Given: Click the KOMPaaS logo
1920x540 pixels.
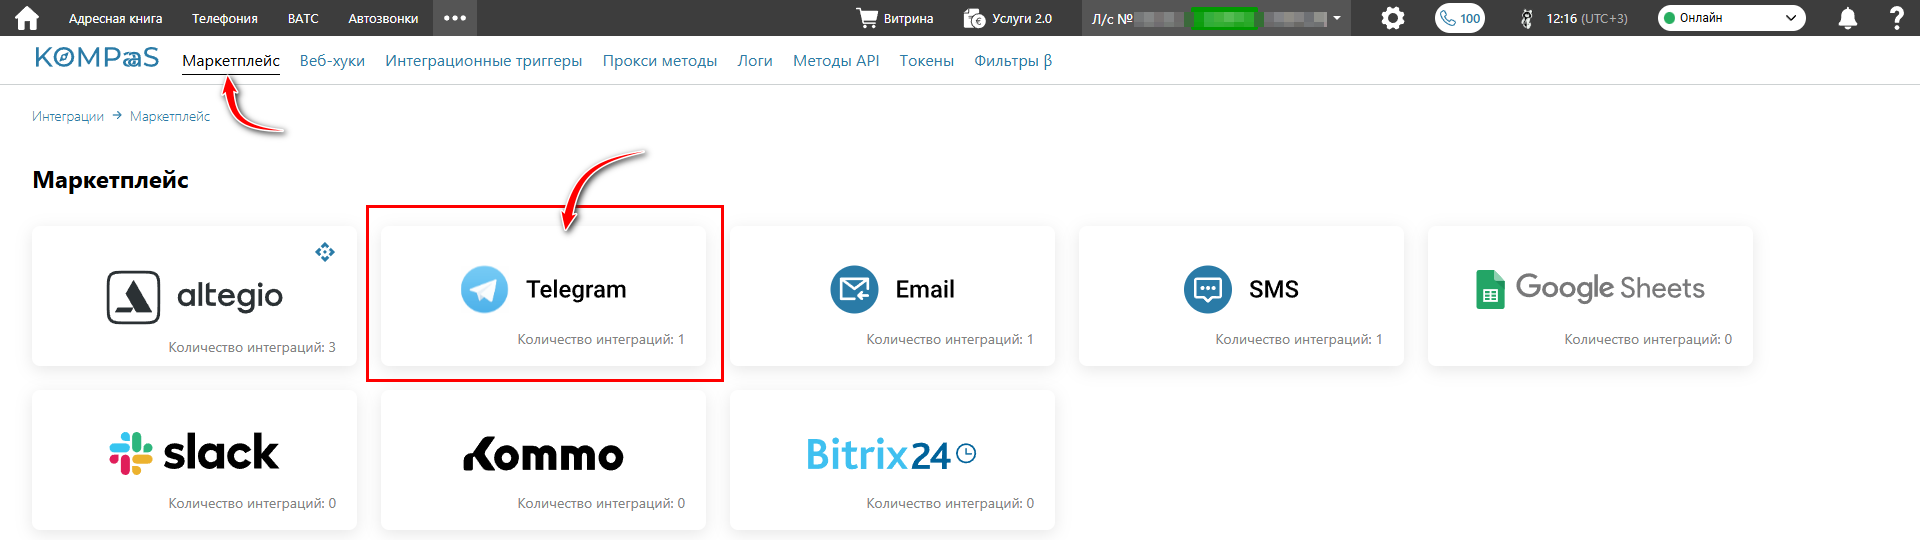Looking at the screenshot, I should pos(97,58).
